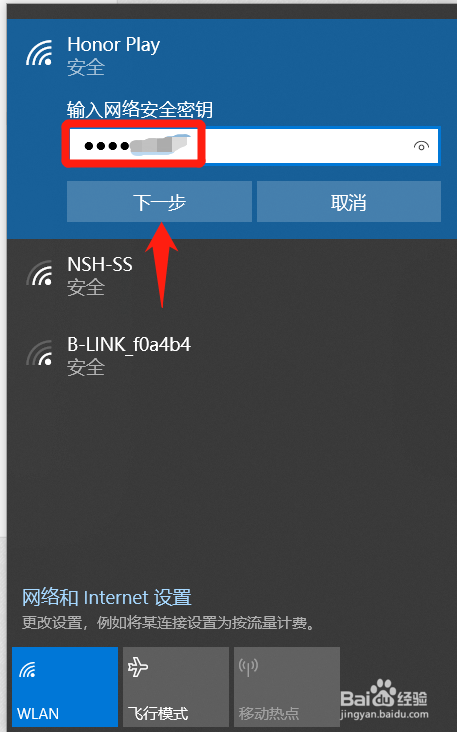Click the Wi-Fi icon on WLAN tile
This screenshot has width=457, height=732.
(27, 670)
